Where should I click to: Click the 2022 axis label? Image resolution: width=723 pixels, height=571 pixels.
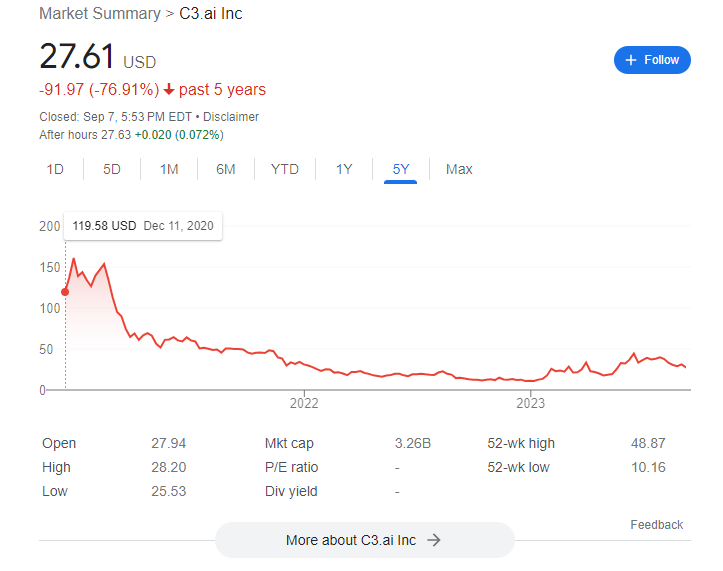pyautogui.click(x=304, y=404)
